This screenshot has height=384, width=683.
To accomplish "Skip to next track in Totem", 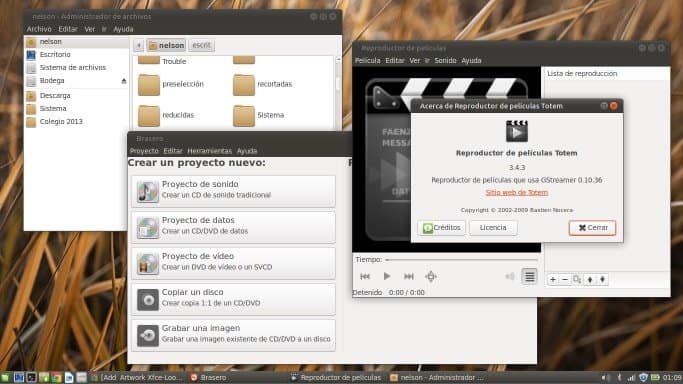I will [409, 276].
